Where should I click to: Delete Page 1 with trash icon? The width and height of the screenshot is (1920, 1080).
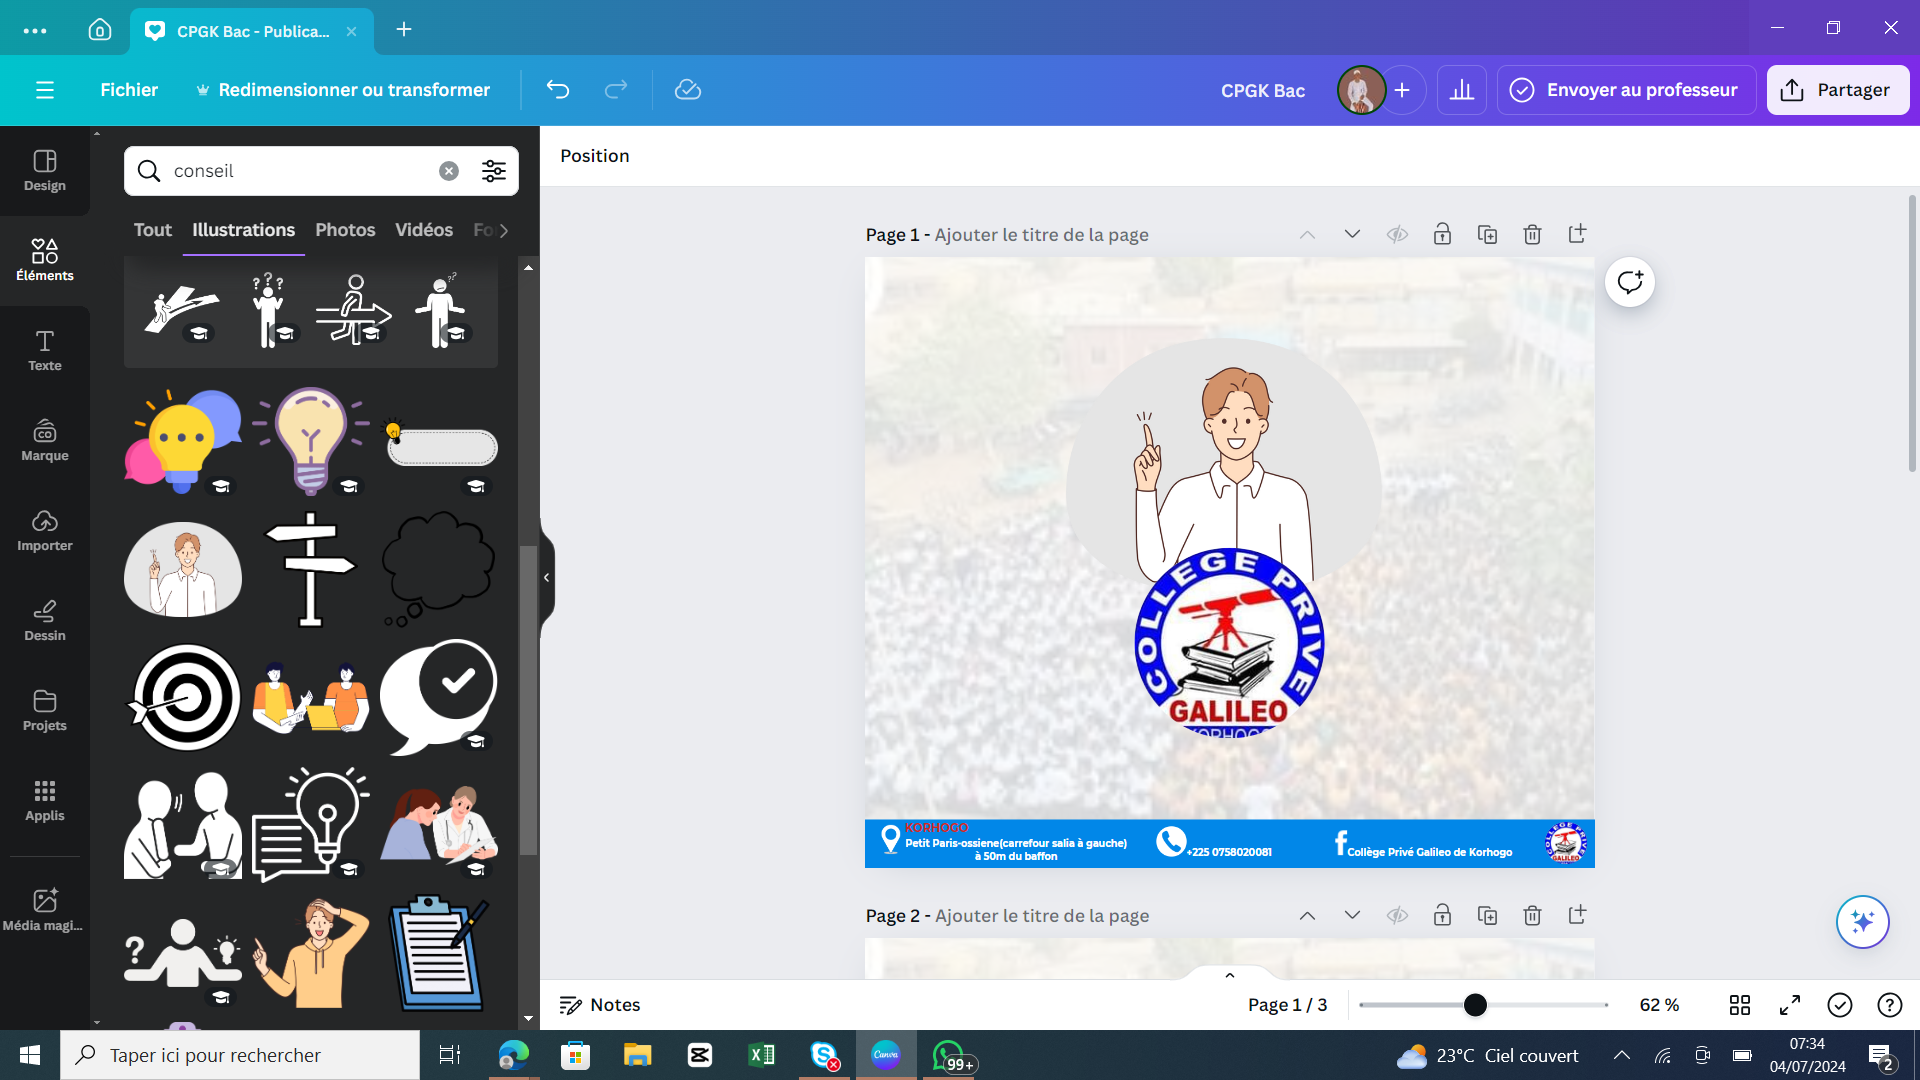tap(1532, 235)
